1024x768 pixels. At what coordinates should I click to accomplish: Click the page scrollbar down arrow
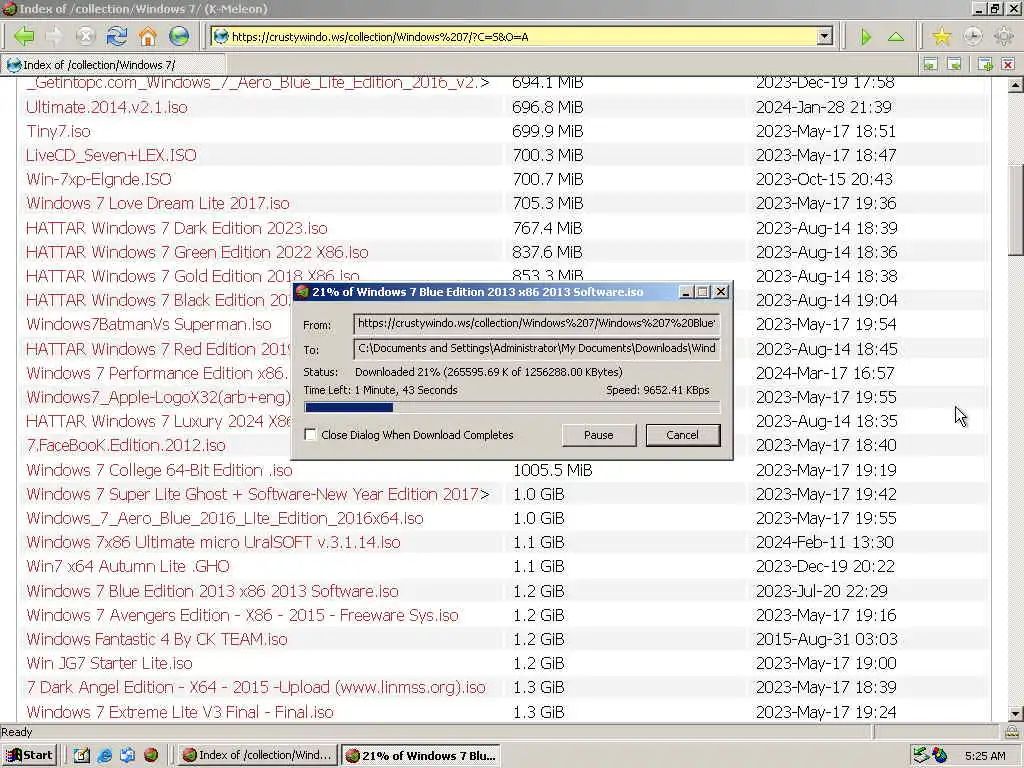(1015, 713)
